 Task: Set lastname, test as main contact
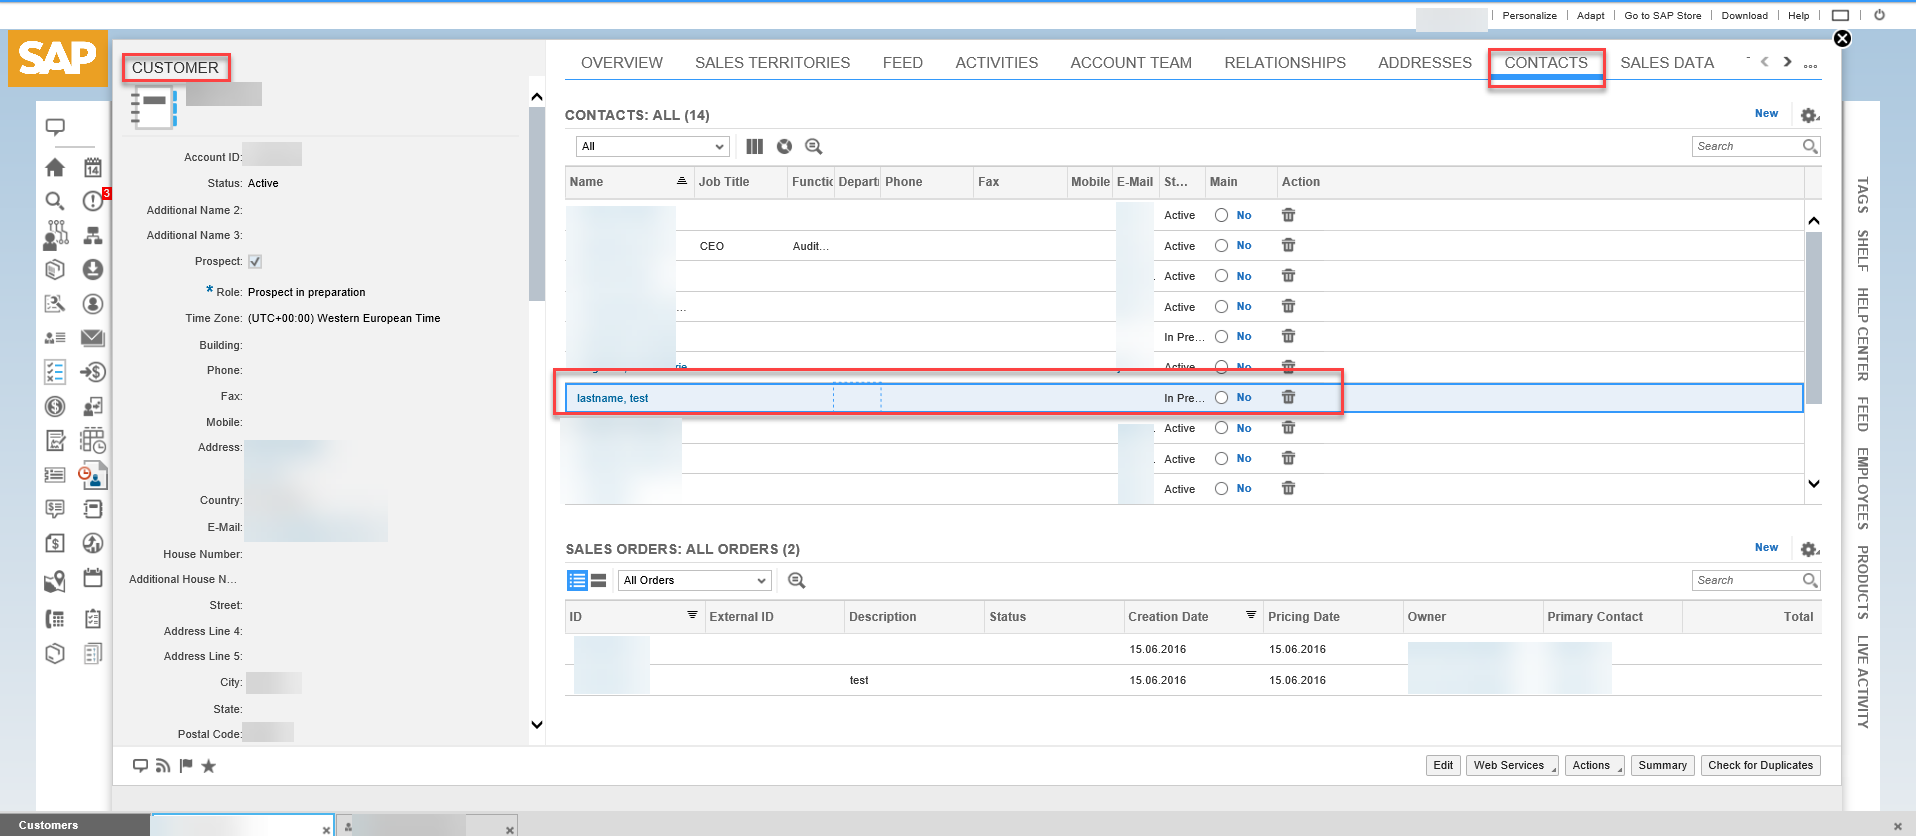1221,398
